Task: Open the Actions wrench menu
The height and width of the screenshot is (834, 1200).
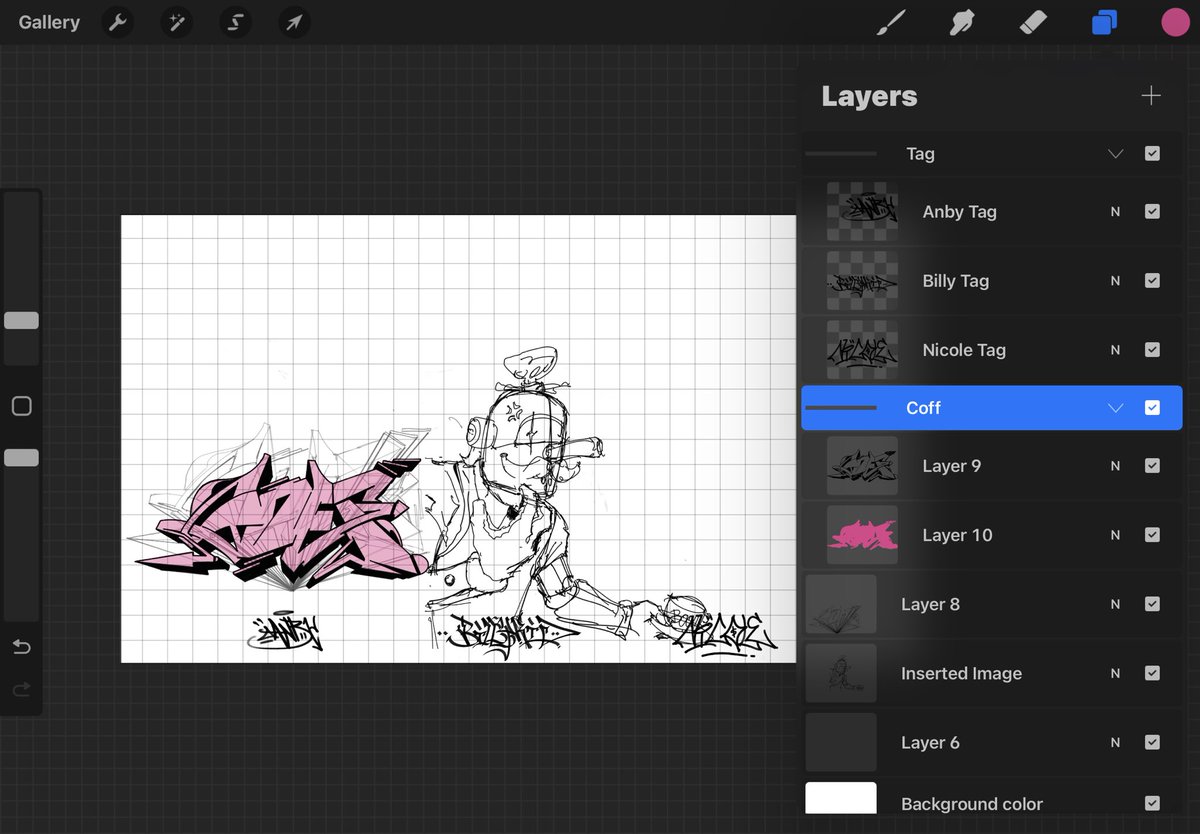Action: (x=118, y=22)
